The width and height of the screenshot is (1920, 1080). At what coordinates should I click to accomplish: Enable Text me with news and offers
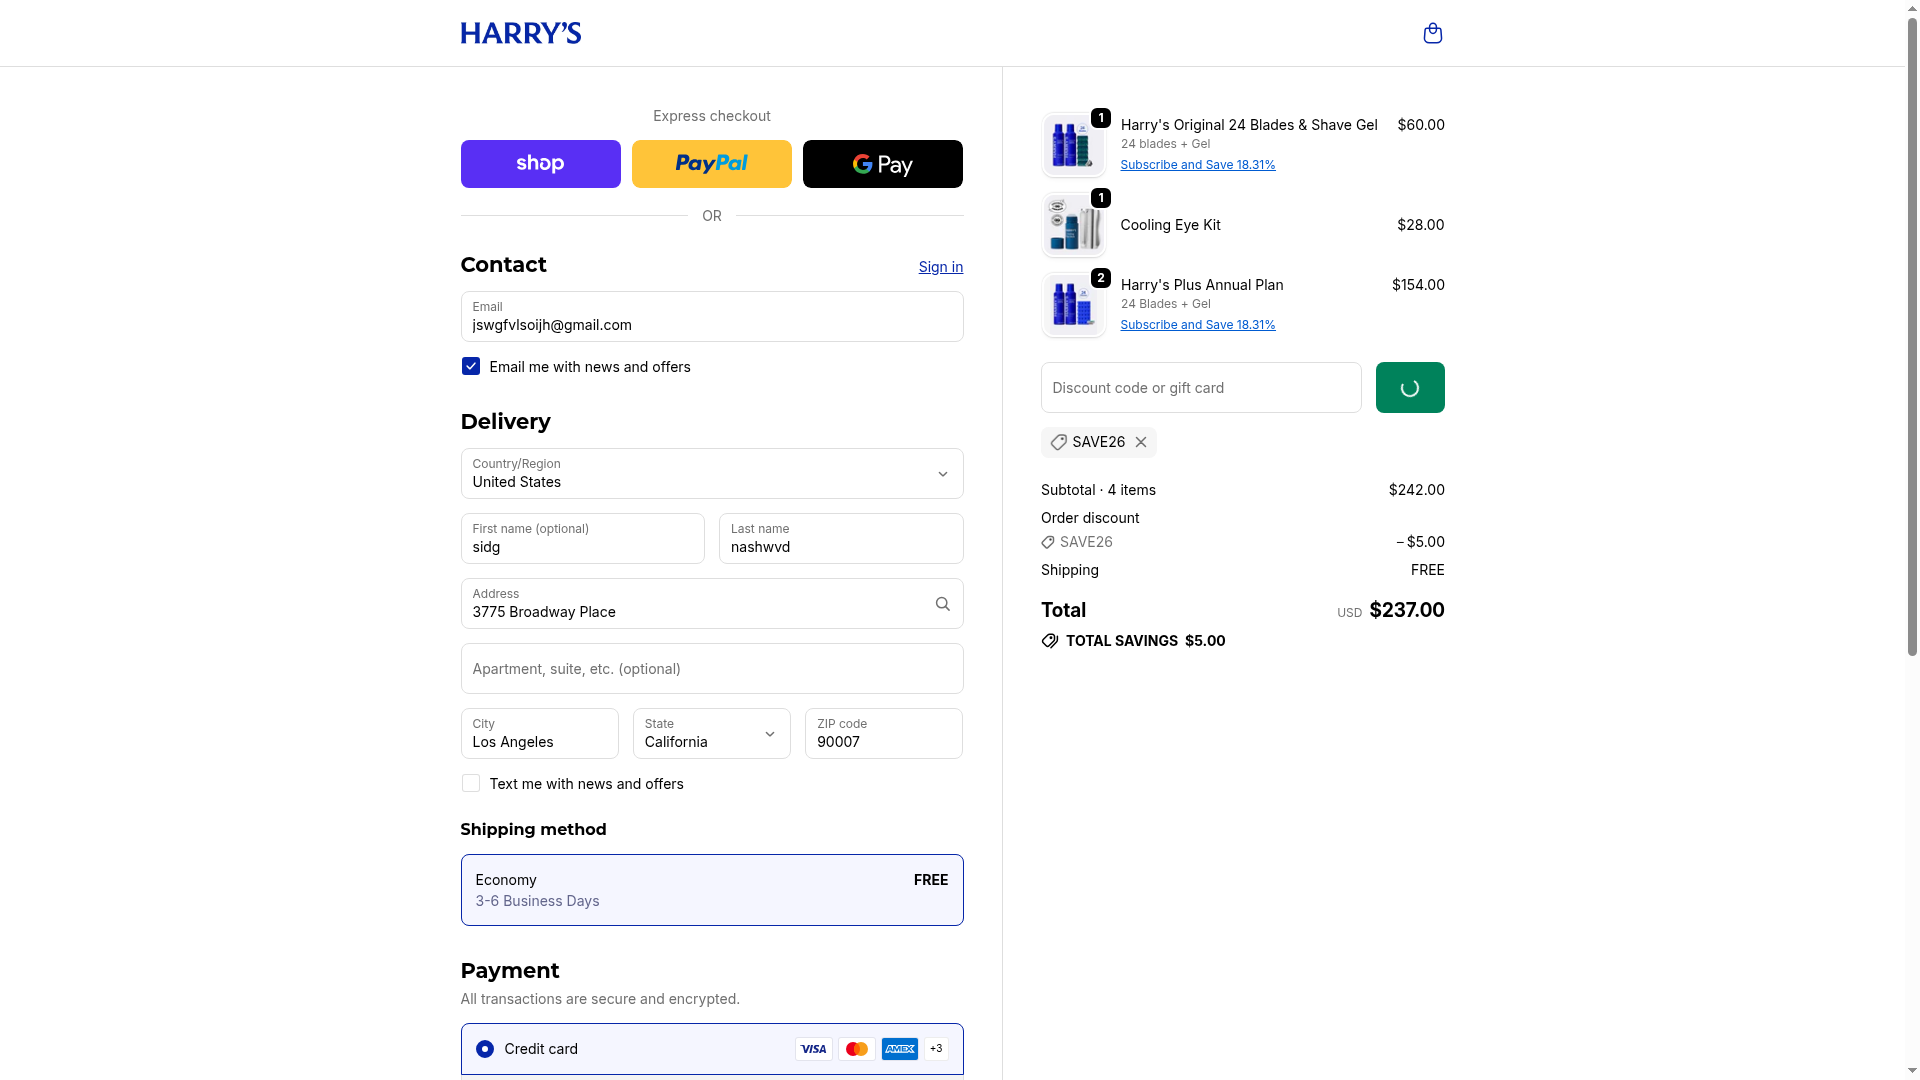tap(471, 784)
